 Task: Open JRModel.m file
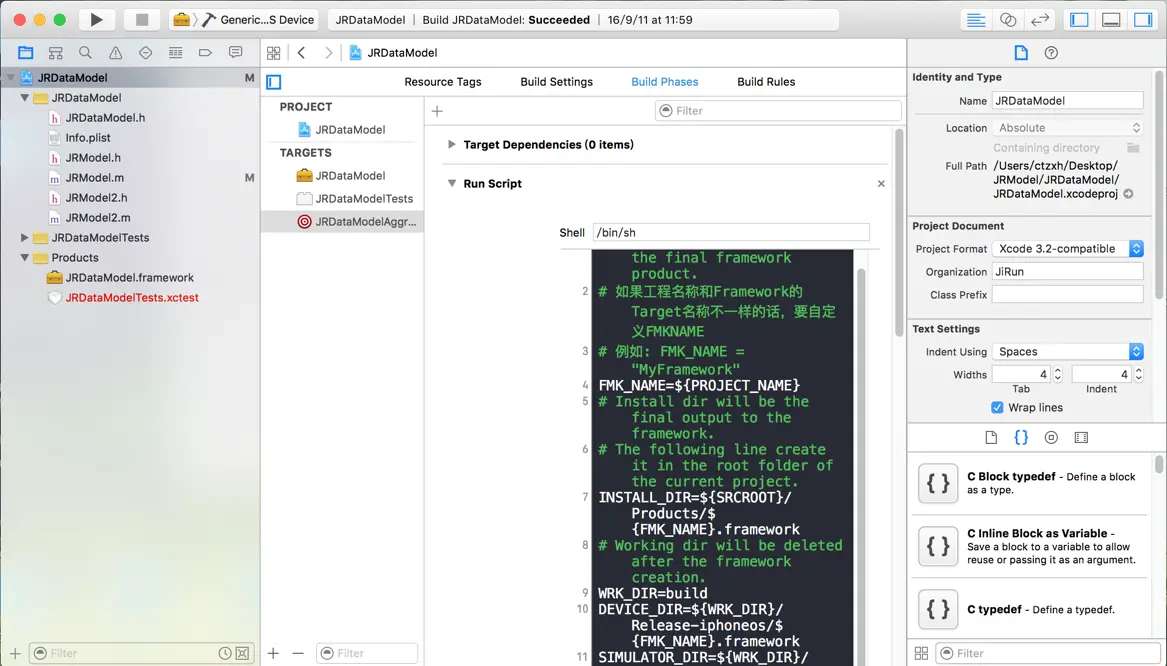95,178
